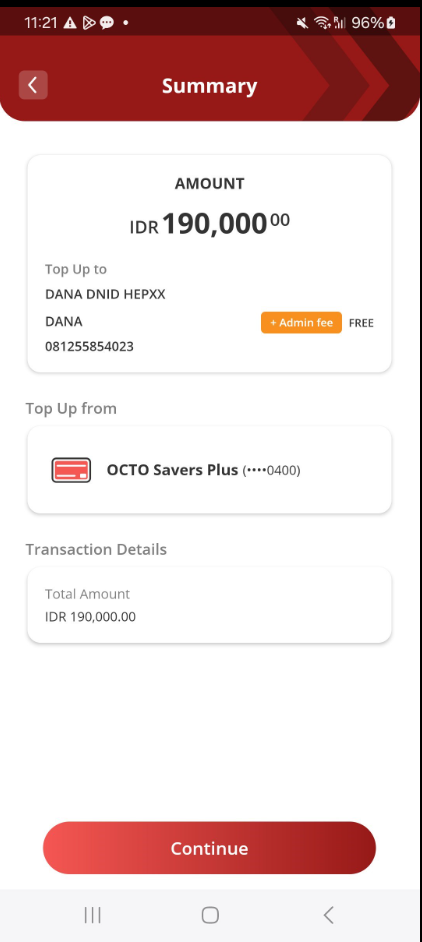Tap the DANA DNID HEPXX recipient name
This screenshot has width=422, height=942.
pyautogui.click(x=105, y=294)
